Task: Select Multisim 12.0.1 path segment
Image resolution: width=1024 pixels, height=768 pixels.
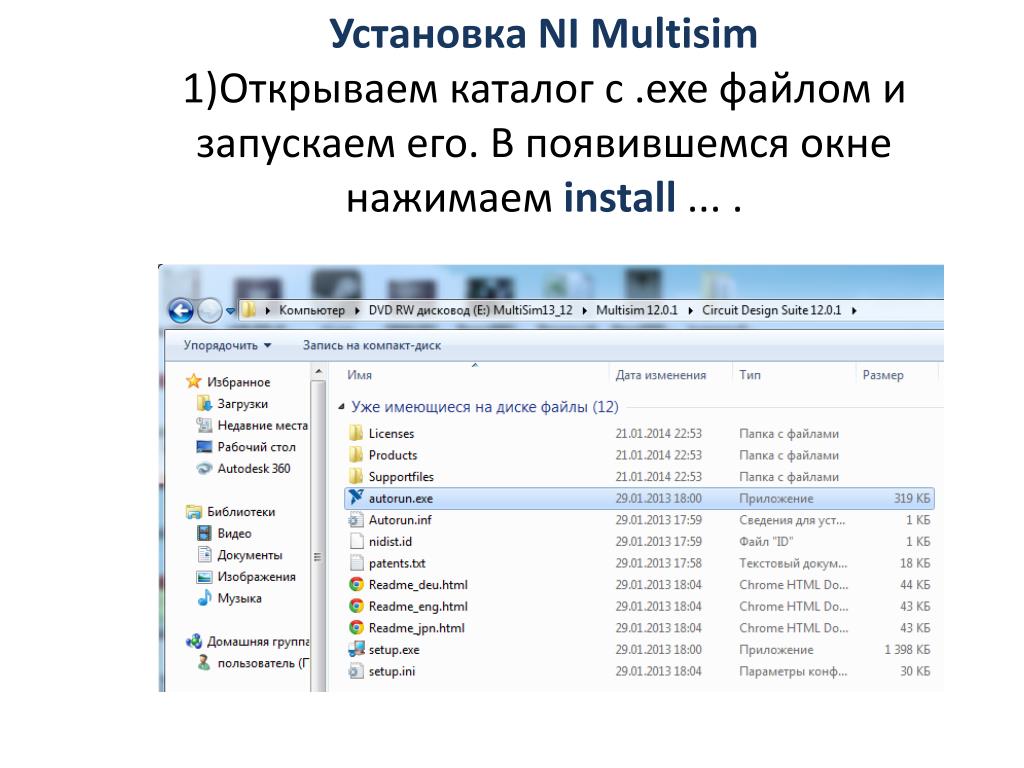Action: (x=637, y=310)
